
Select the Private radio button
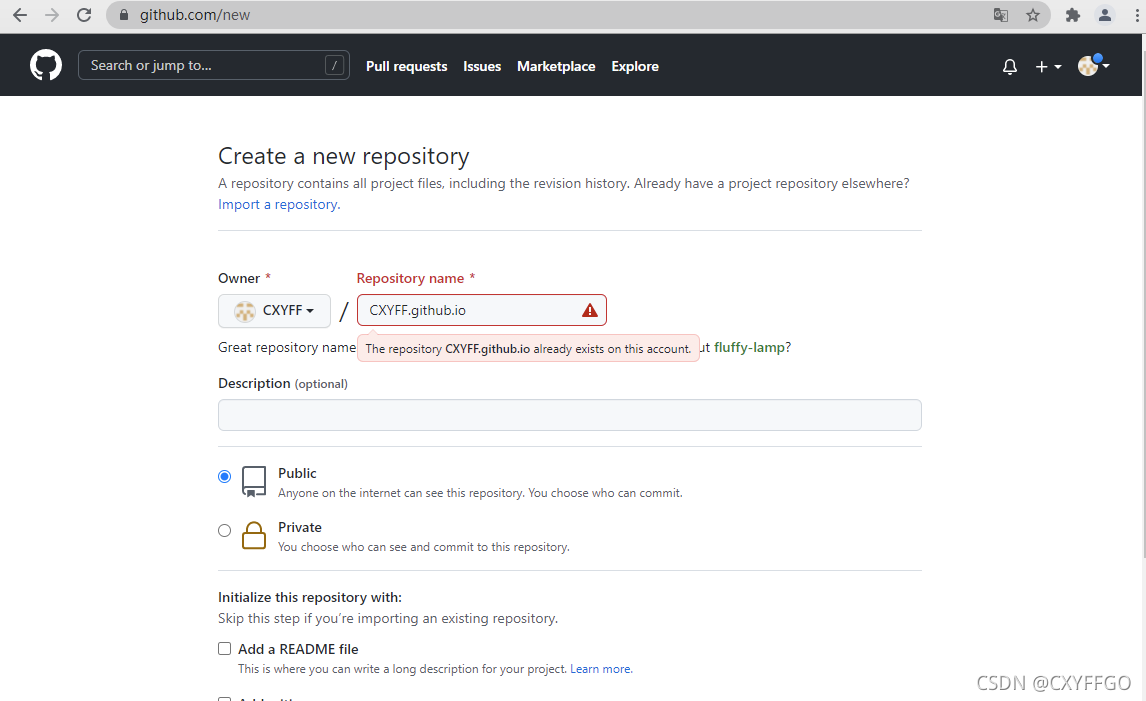(x=224, y=531)
